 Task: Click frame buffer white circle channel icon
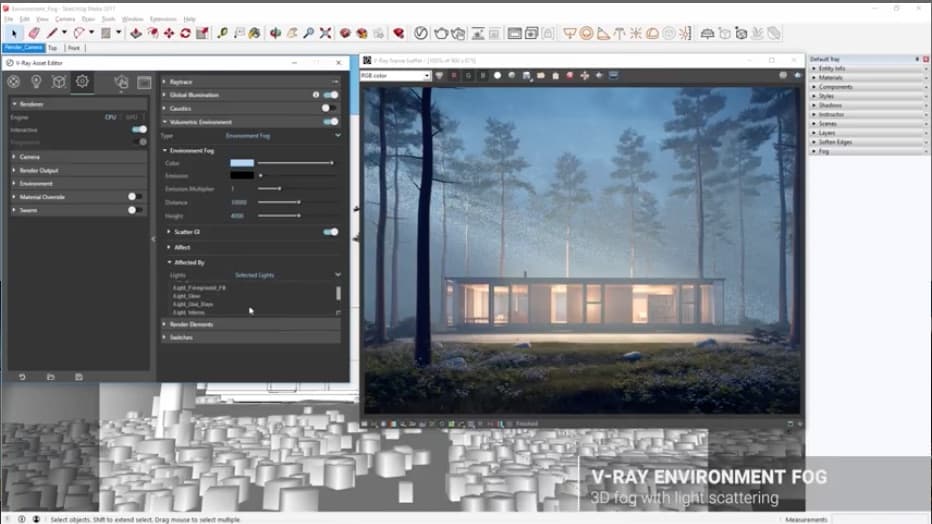(498, 75)
